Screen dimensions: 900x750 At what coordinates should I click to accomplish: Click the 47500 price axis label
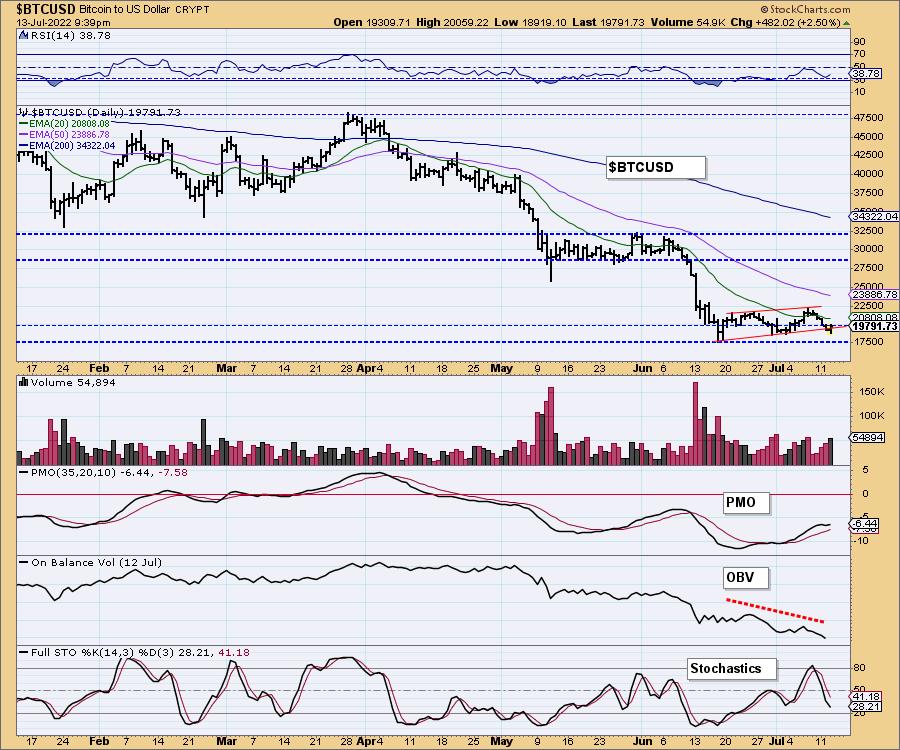click(x=868, y=118)
